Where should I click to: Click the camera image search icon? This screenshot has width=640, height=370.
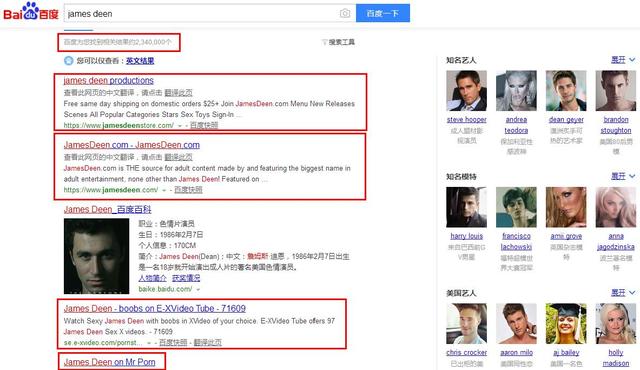click(x=345, y=13)
